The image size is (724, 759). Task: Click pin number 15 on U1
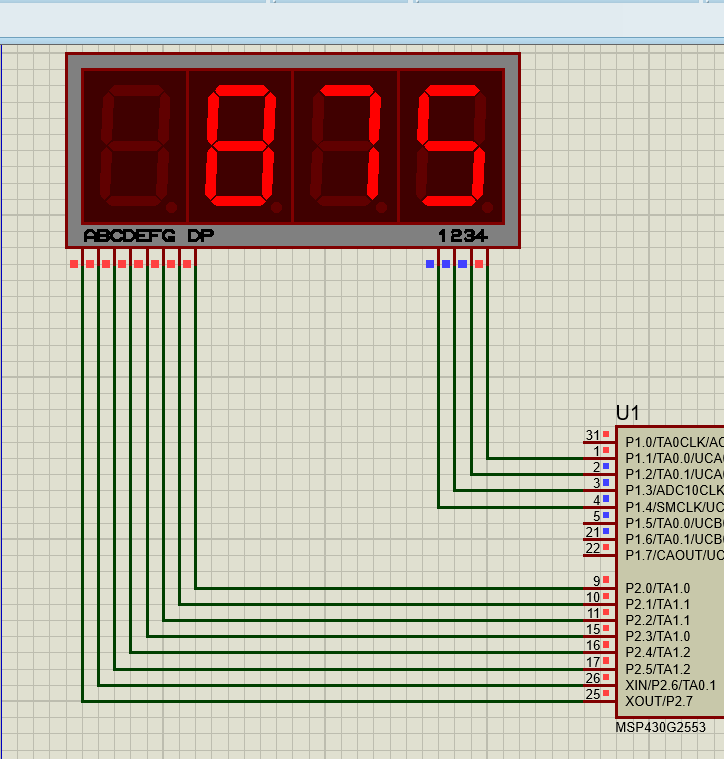(593, 629)
